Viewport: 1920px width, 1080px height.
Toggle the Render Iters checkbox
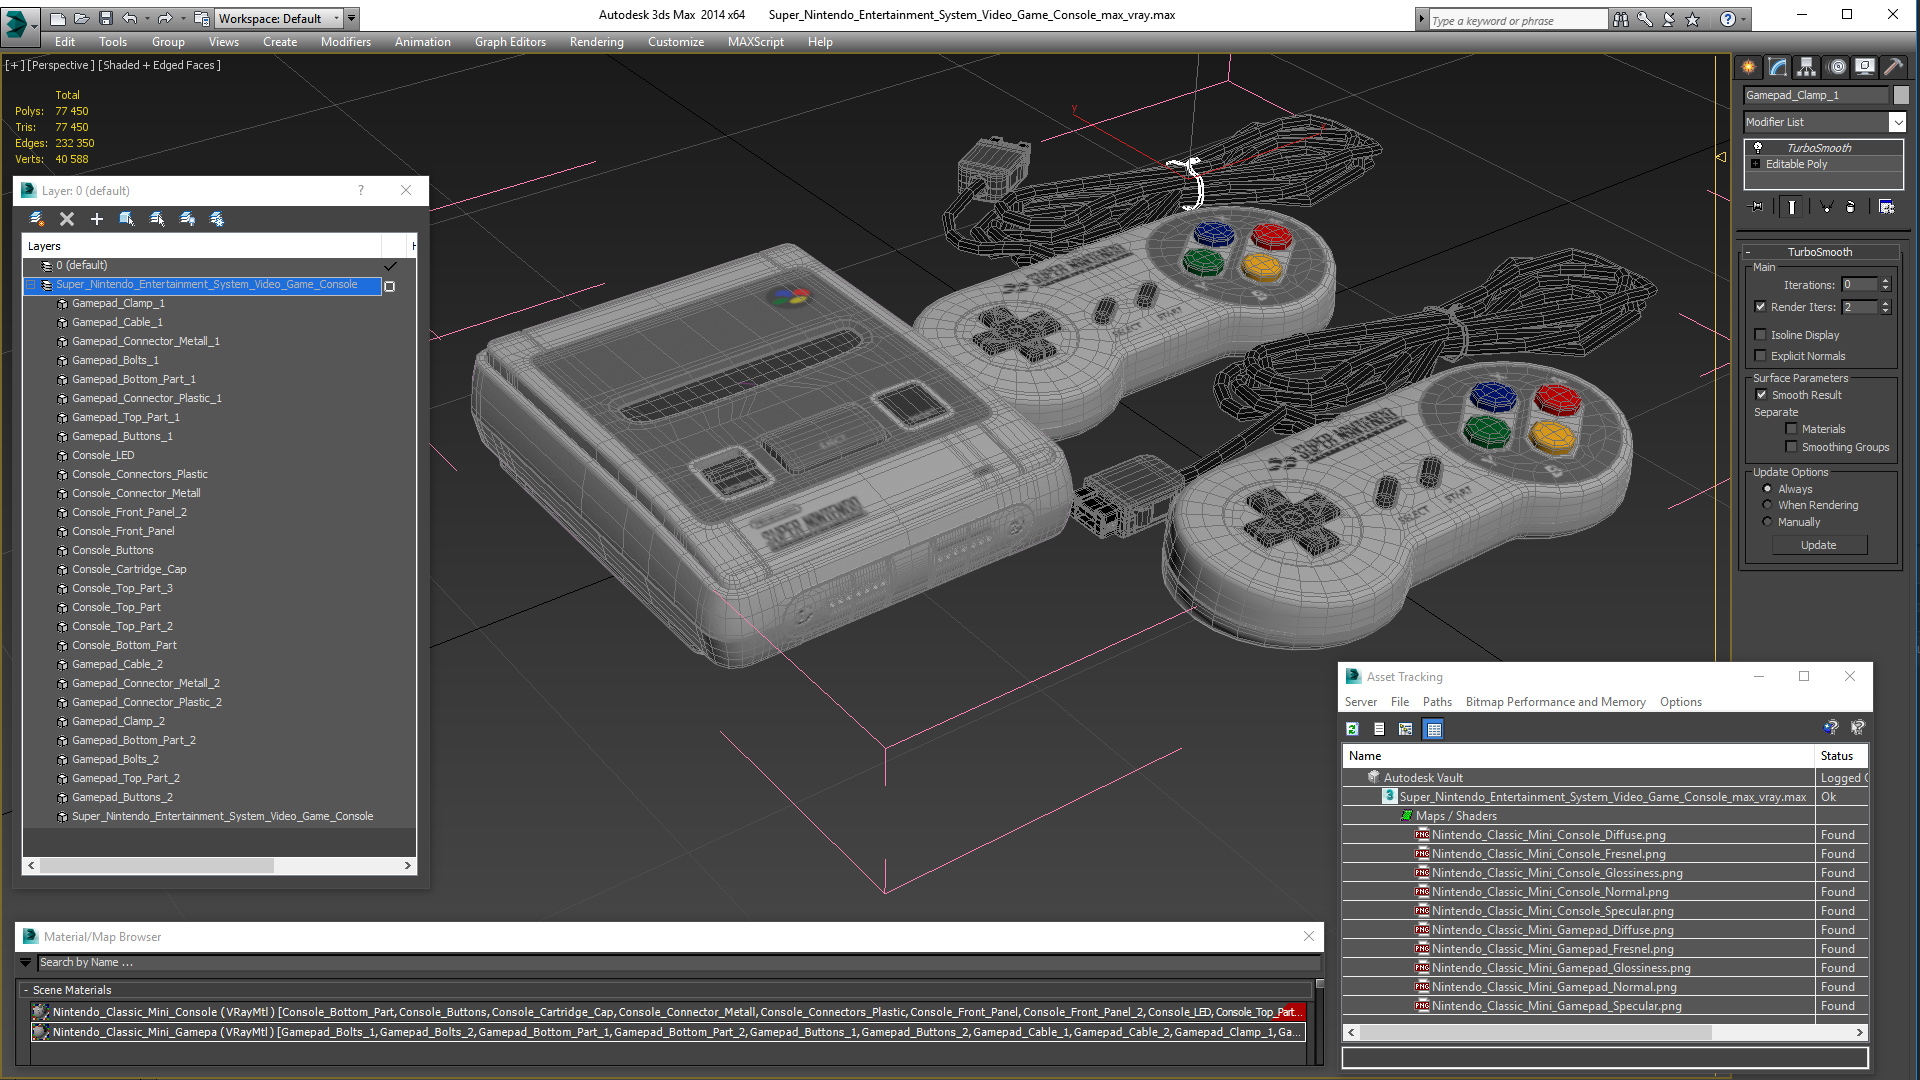(1760, 307)
